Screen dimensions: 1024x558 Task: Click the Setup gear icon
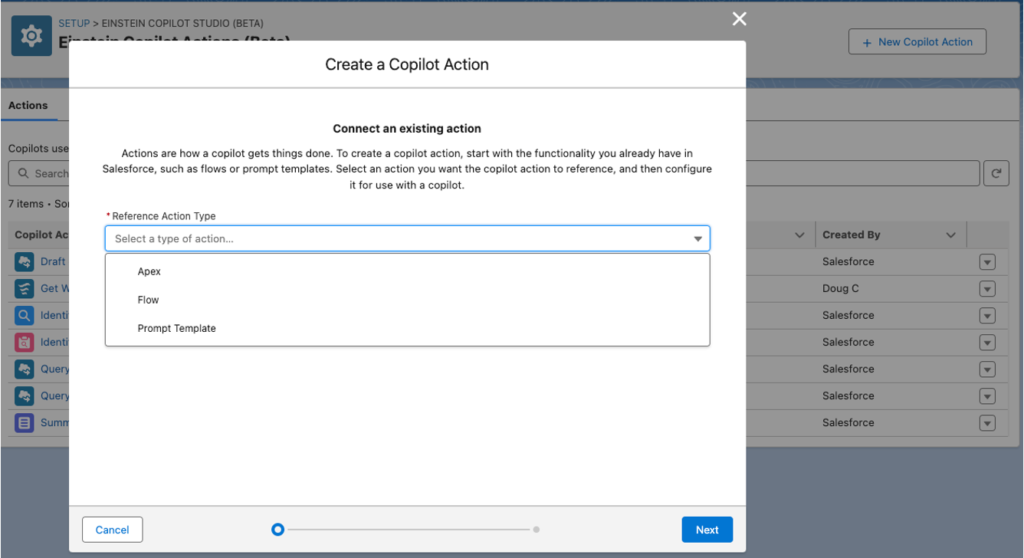tap(31, 36)
